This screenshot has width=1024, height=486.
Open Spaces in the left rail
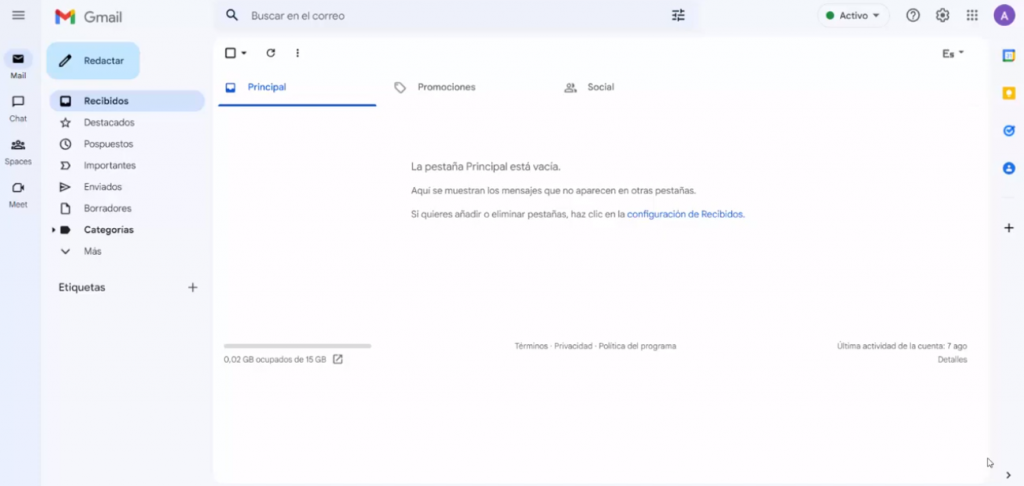tap(18, 150)
